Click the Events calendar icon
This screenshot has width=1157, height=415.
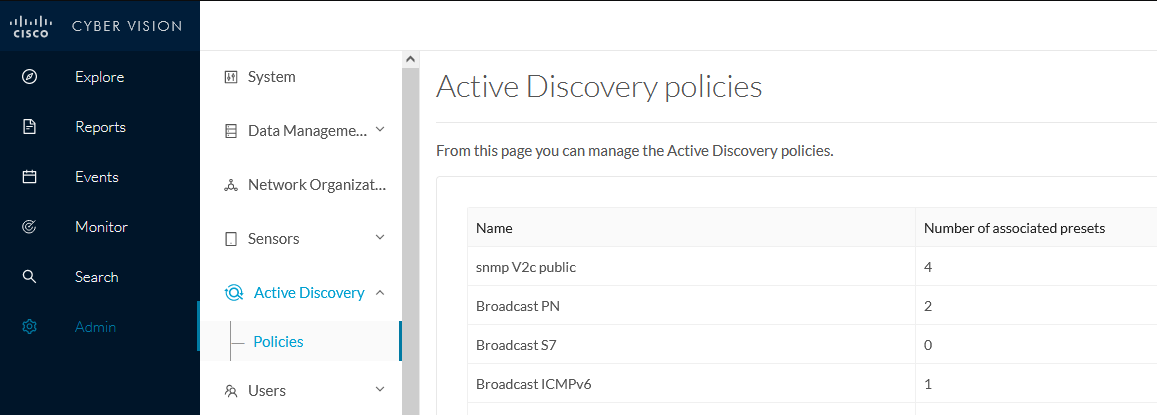(x=29, y=177)
